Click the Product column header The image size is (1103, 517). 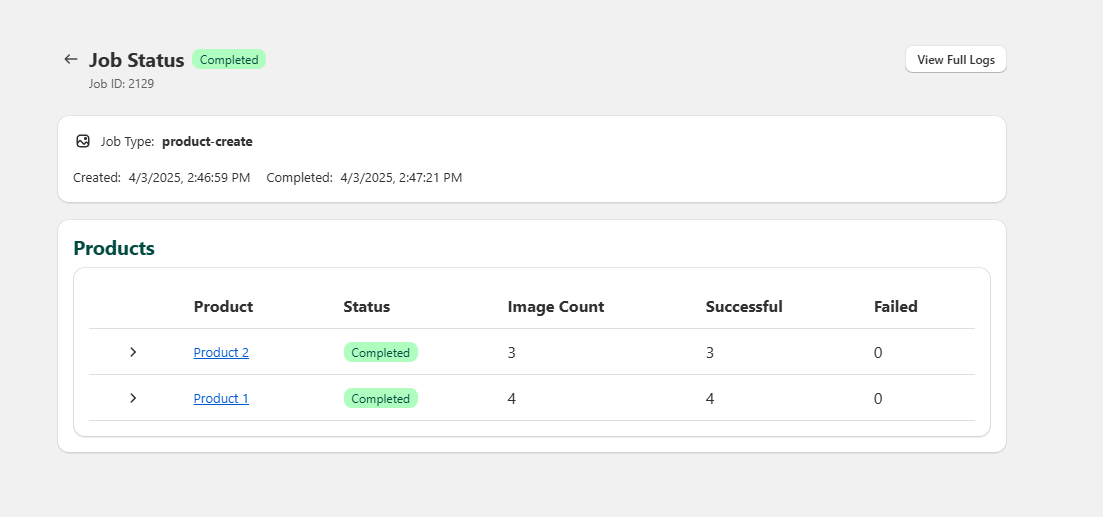pos(223,307)
